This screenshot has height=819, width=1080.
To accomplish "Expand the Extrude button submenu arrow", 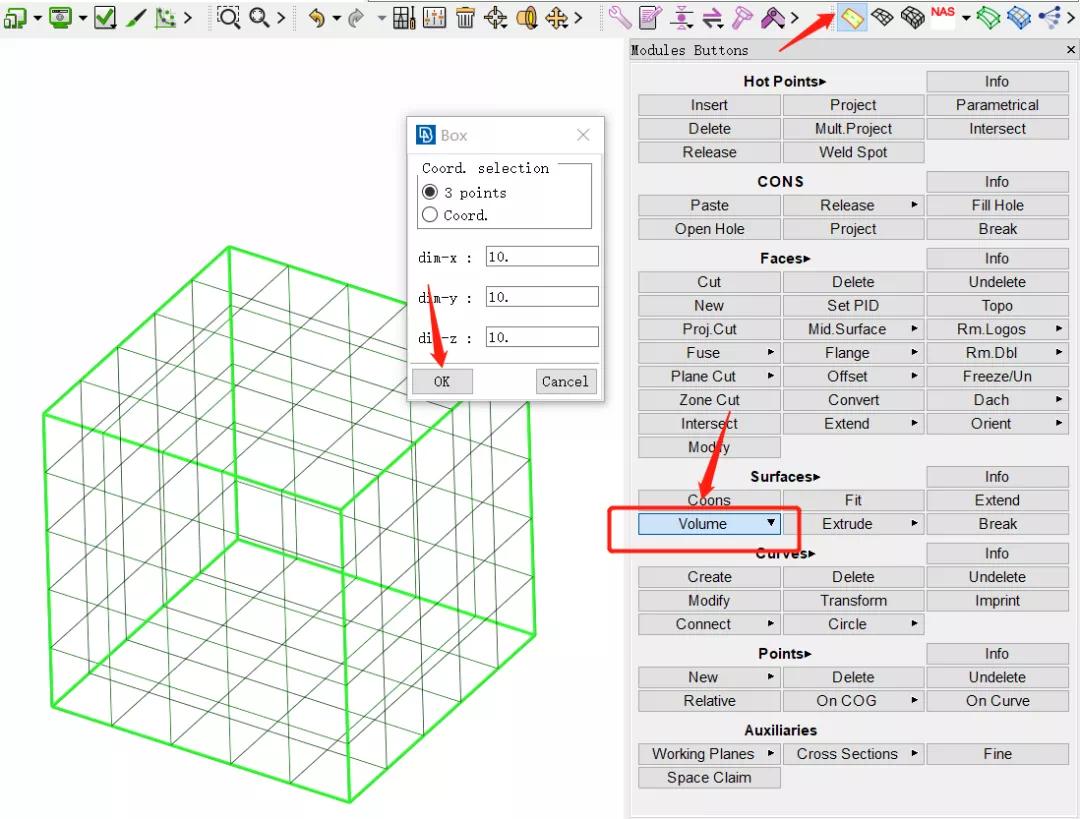I will click(x=914, y=523).
